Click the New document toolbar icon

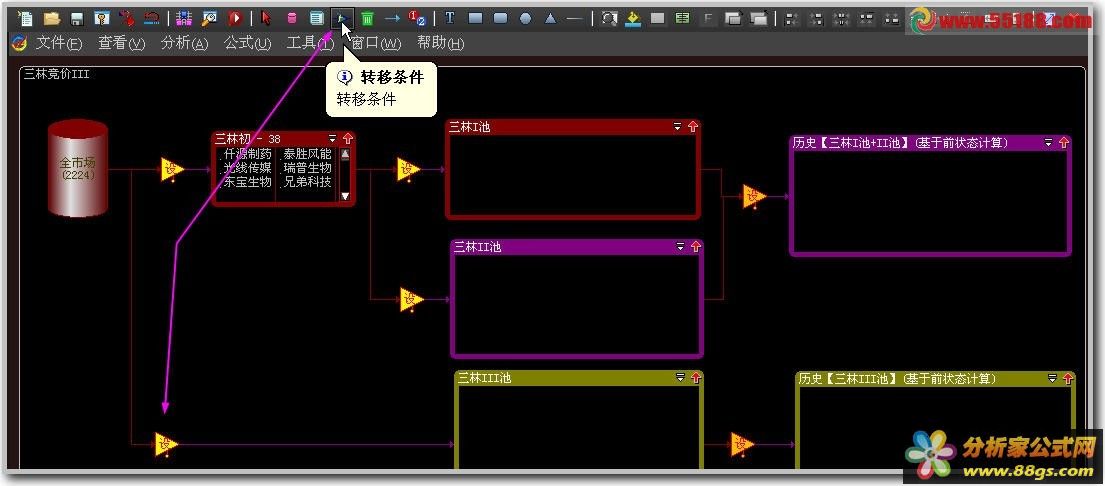(x=25, y=18)
